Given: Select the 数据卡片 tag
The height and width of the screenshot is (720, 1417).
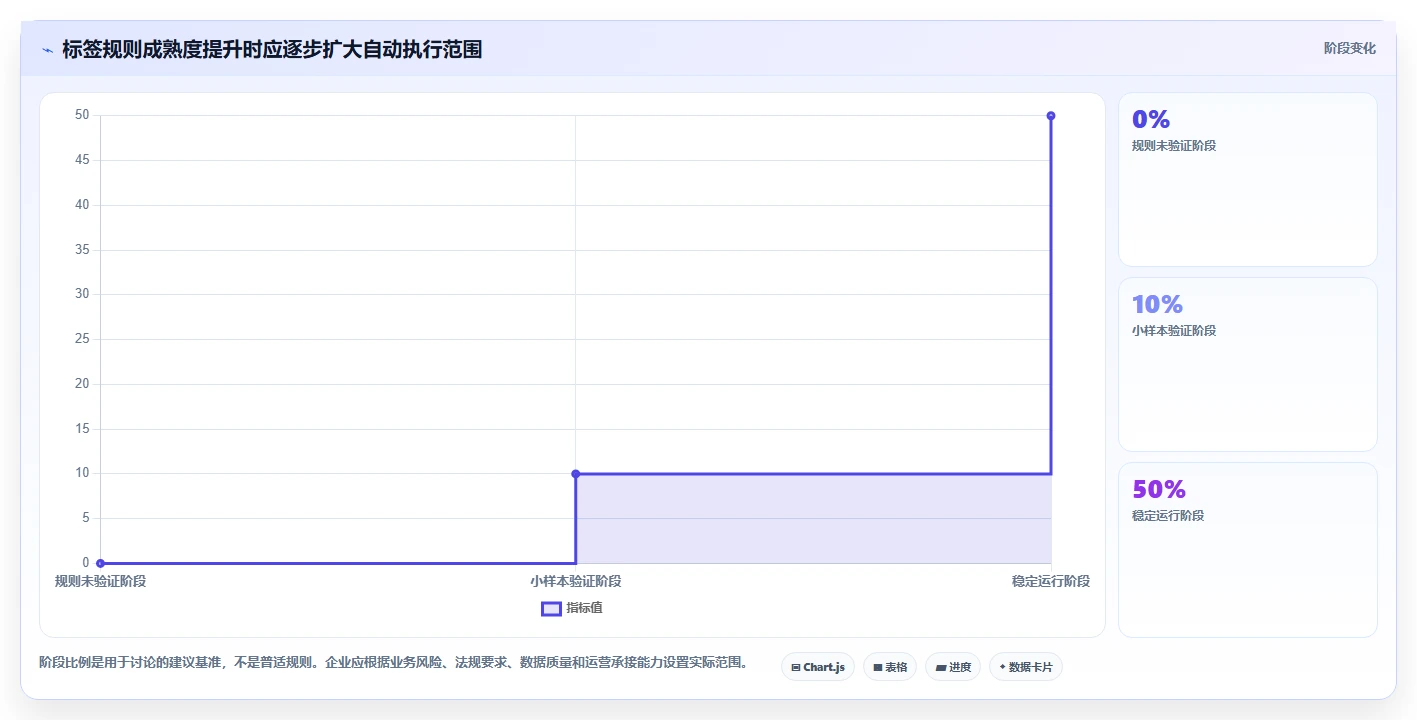Looking at the screenshot, I should [x=1026, y=667].
